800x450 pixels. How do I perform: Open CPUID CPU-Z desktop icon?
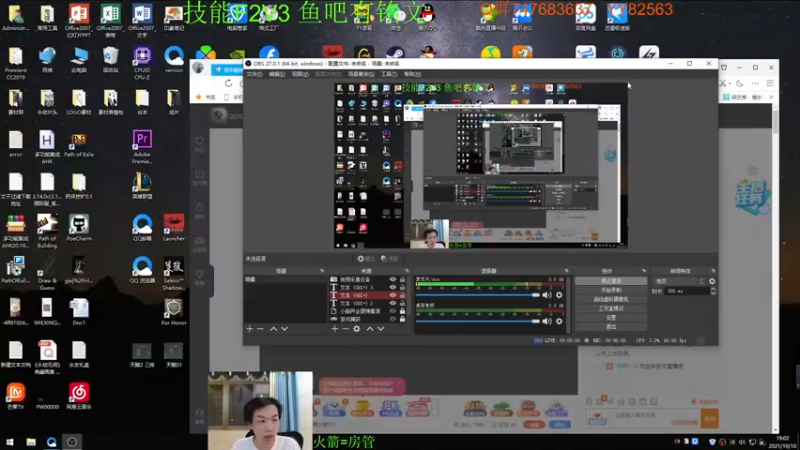[142, 63]
